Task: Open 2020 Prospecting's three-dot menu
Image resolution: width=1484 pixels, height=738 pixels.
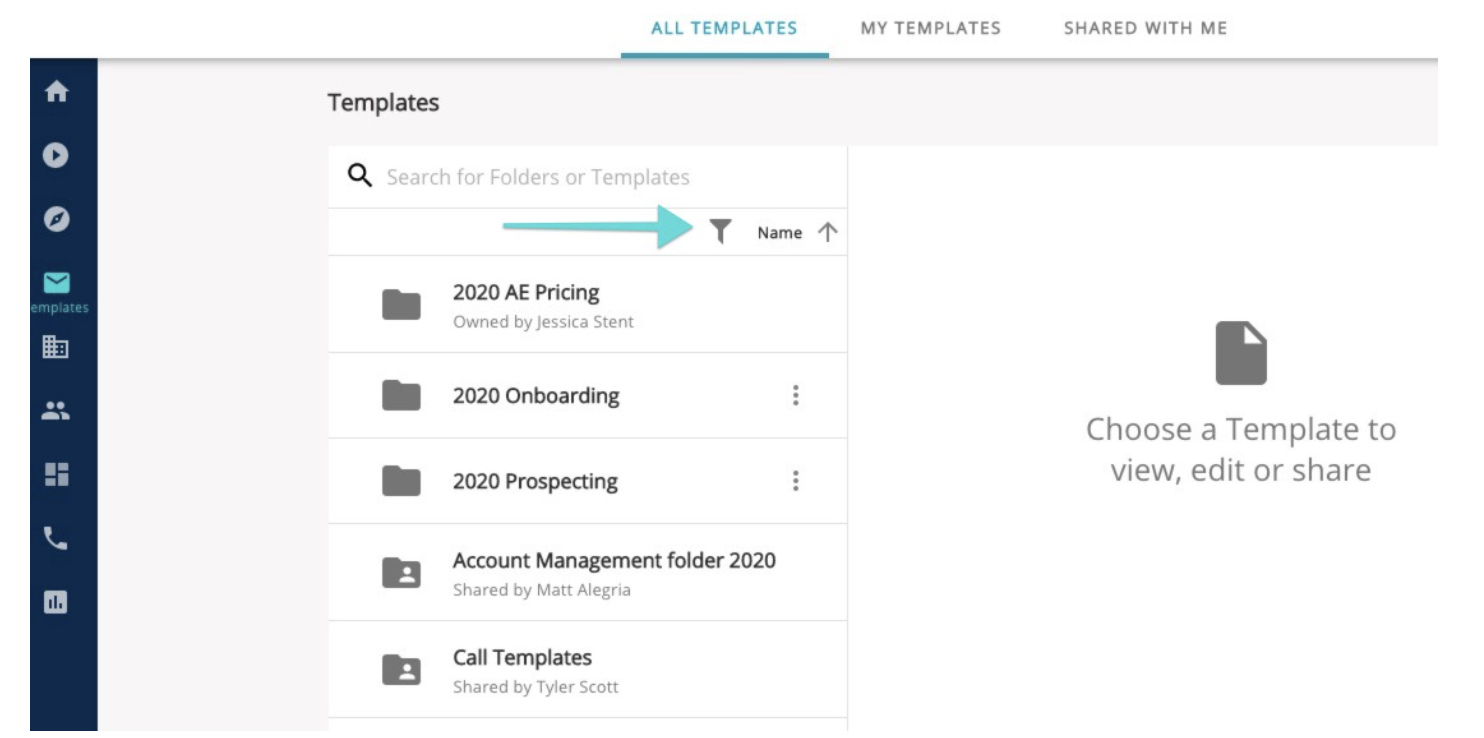Action: [x=795, y=481]
